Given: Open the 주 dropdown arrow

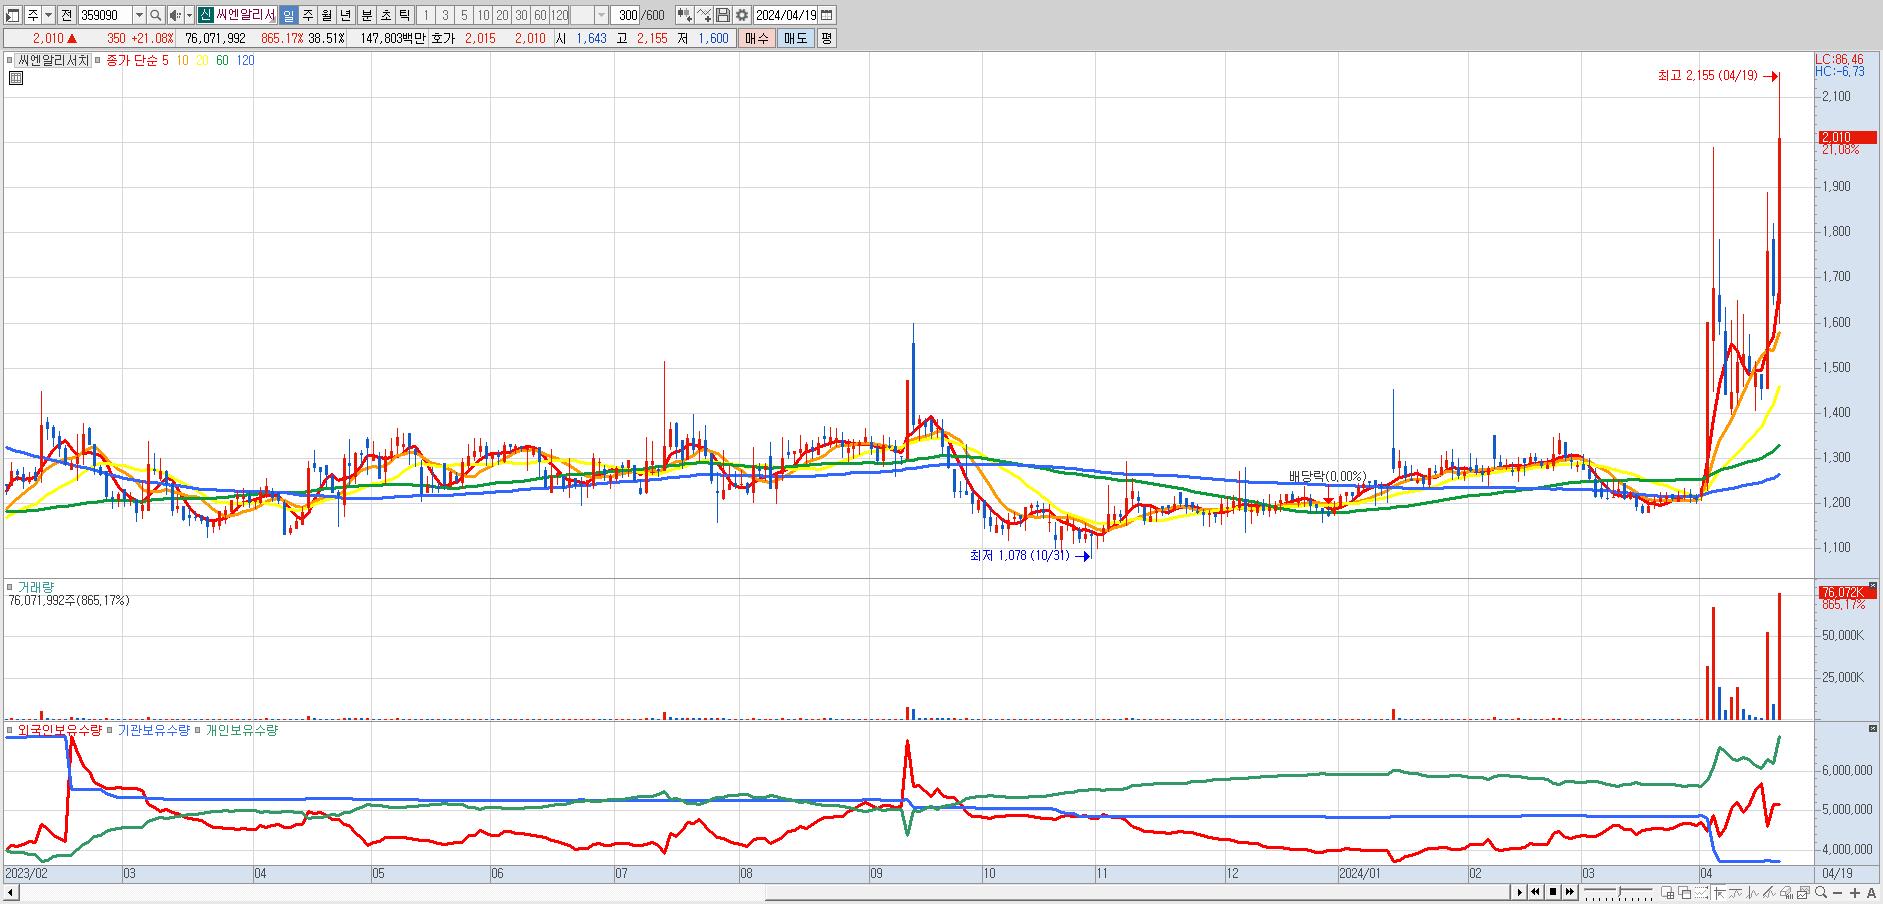Looking at the screenshot, I should click(50, 15).
